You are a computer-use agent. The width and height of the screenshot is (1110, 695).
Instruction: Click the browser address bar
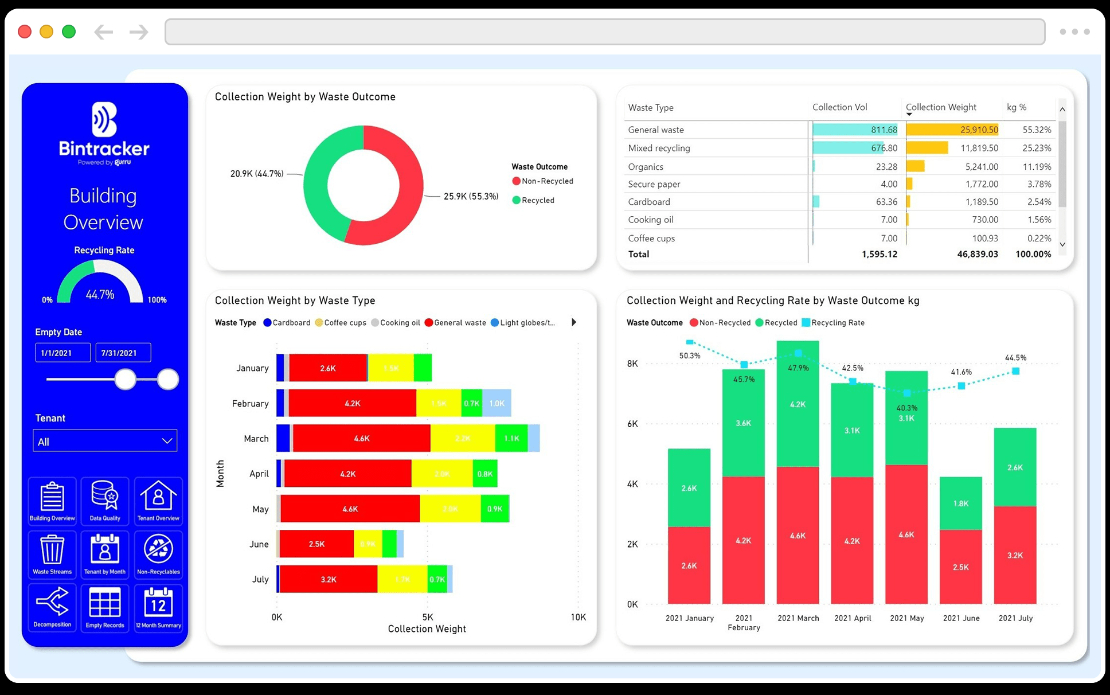tap(605, 32)
